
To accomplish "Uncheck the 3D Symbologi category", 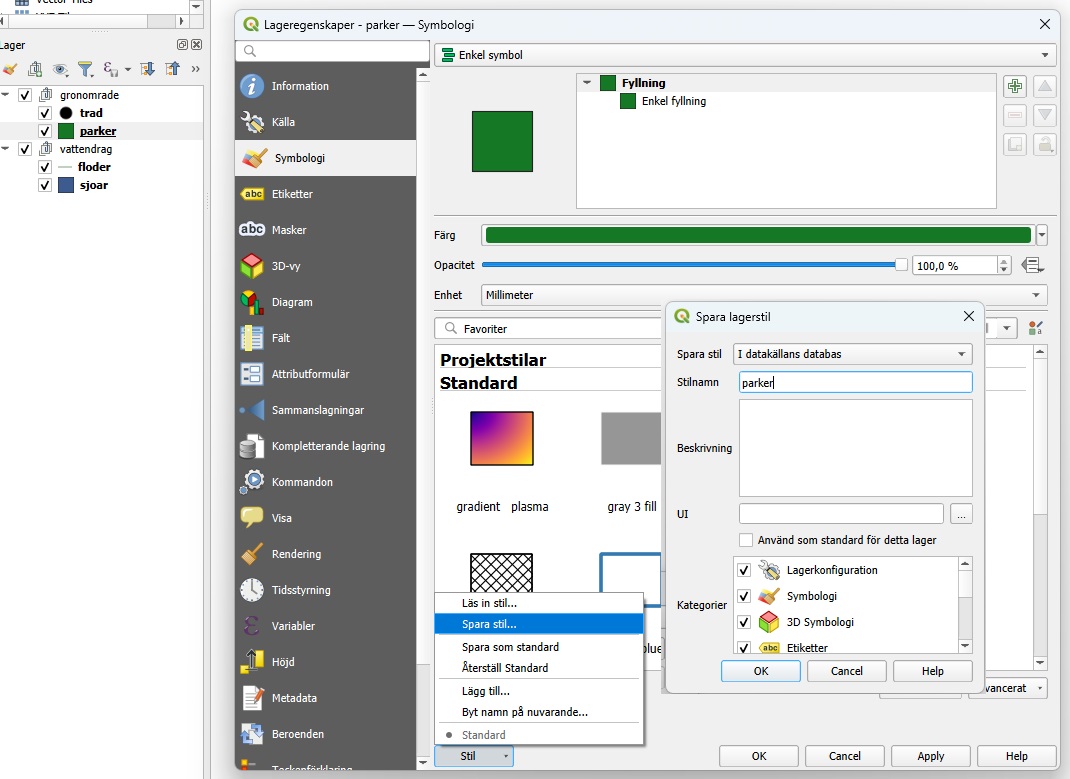I will click(x=744, y=622).
